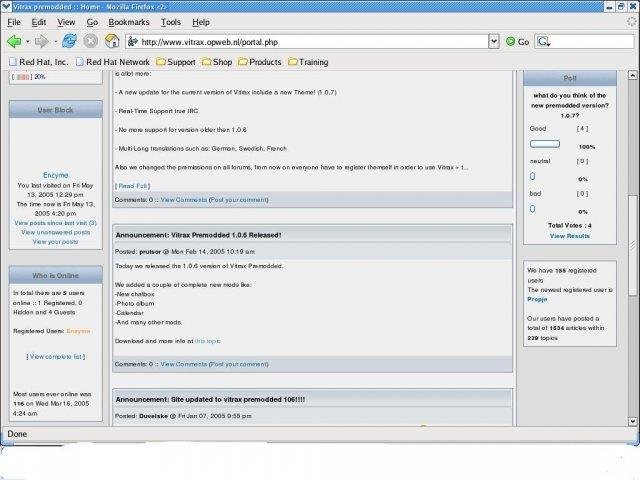This screenshot has height=480, width=640.
Task: Open the Help menu
Action: pyautogui.click(x=201, y=22)
